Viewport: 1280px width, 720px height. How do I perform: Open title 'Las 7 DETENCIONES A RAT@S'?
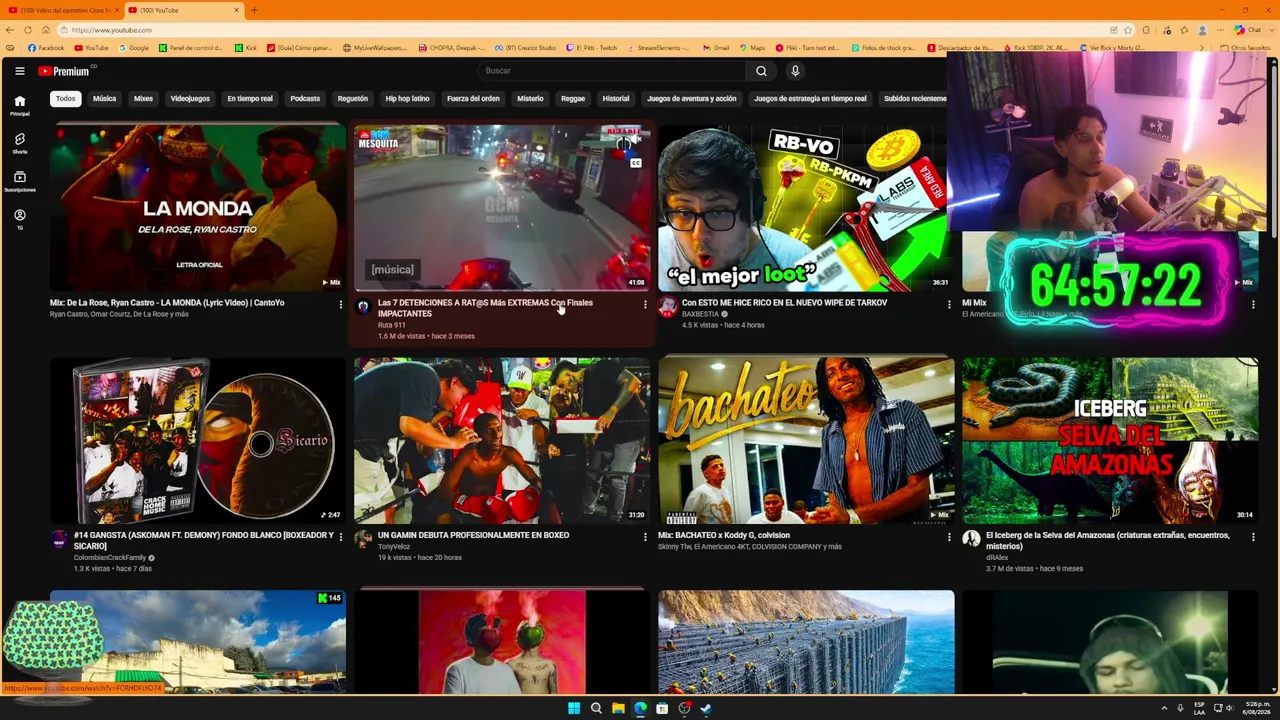point(485,308)
